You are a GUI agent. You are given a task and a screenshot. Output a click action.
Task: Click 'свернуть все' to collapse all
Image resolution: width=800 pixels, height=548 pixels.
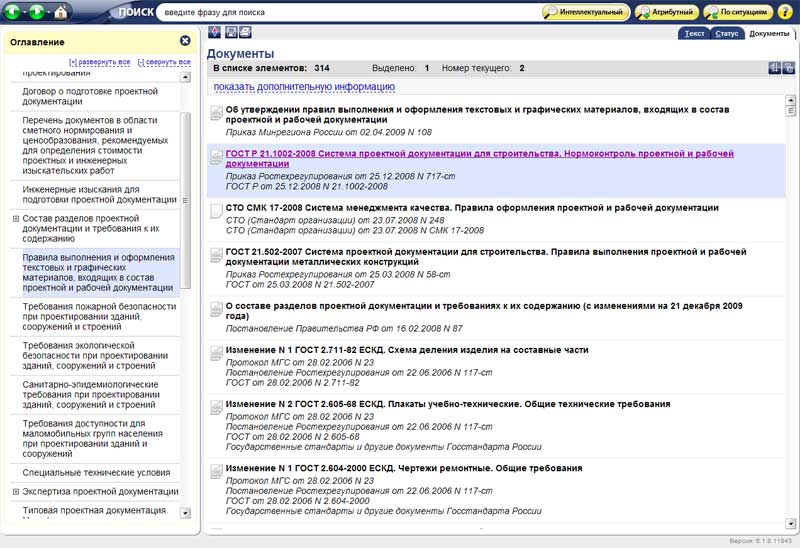tap(162, 62)
